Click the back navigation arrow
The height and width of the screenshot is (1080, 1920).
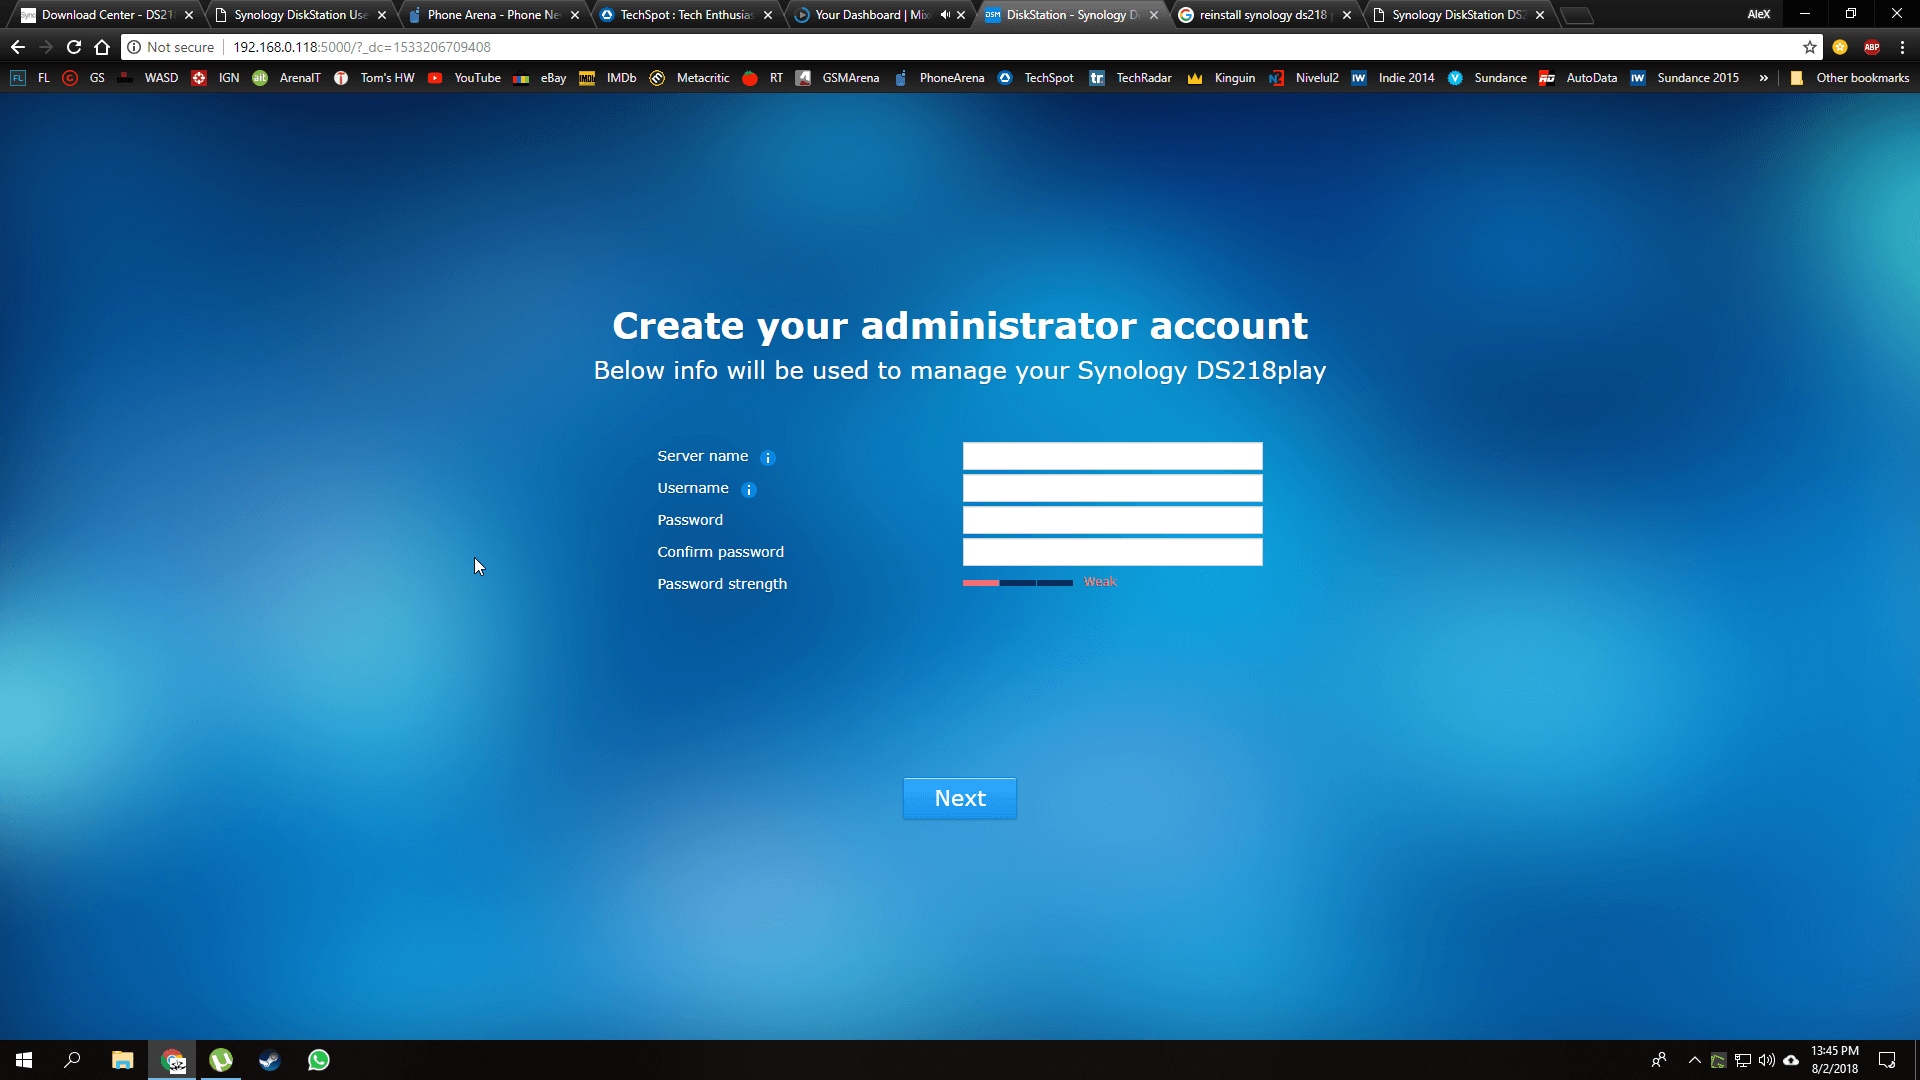pos(18,47)
